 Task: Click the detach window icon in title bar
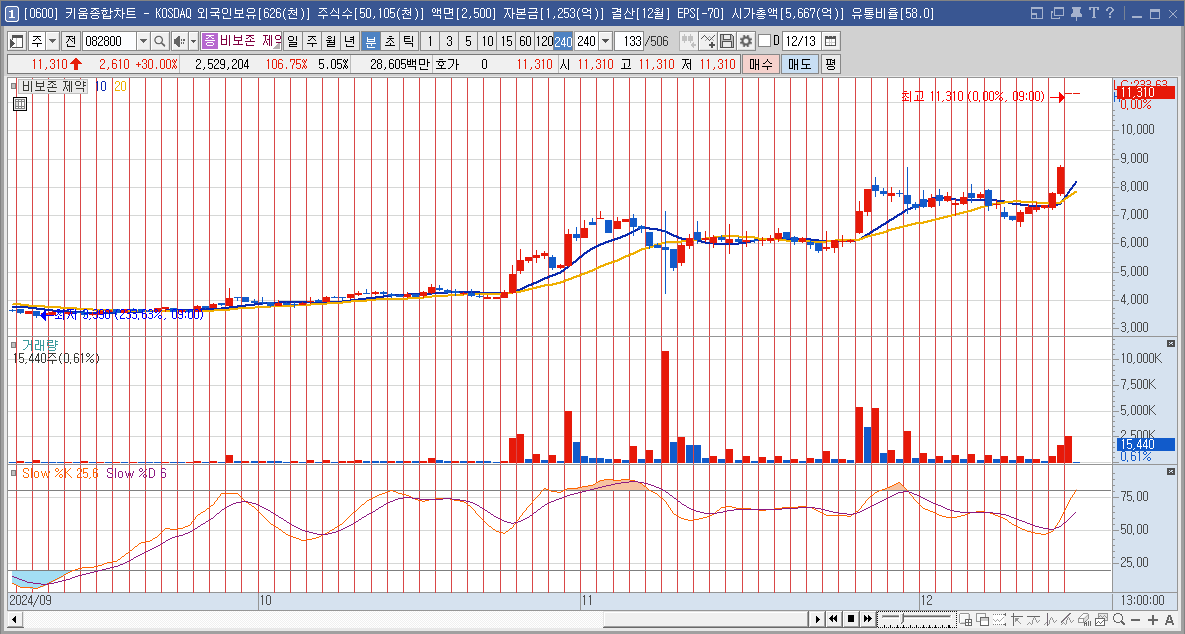[1058, 13]
